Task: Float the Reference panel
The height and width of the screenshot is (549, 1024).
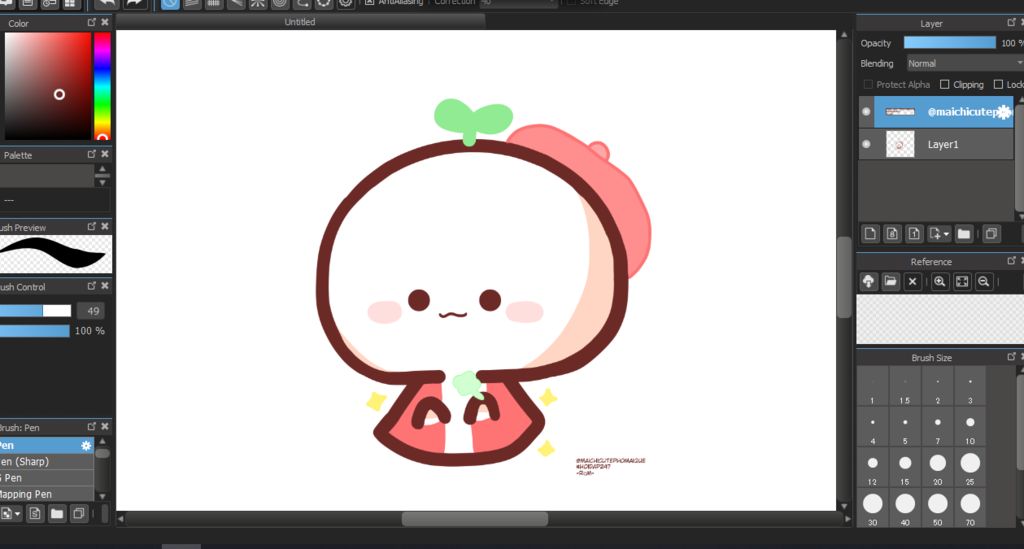Action: pyautogui.click(x=1012, y=260)
